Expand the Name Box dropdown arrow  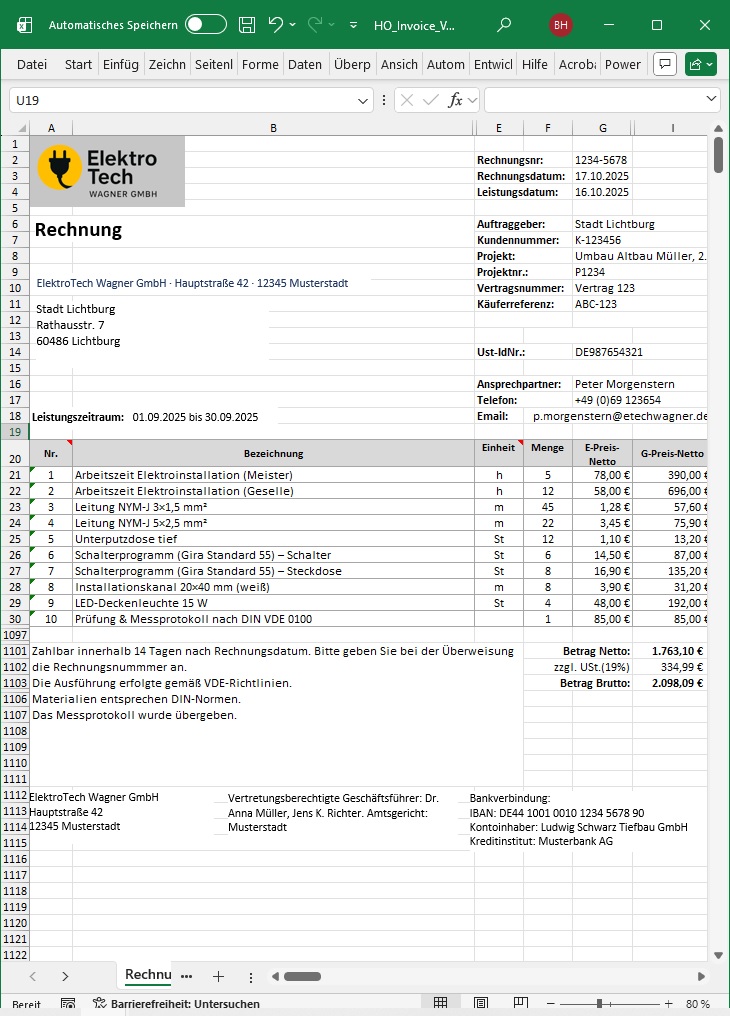coord(364,100)
